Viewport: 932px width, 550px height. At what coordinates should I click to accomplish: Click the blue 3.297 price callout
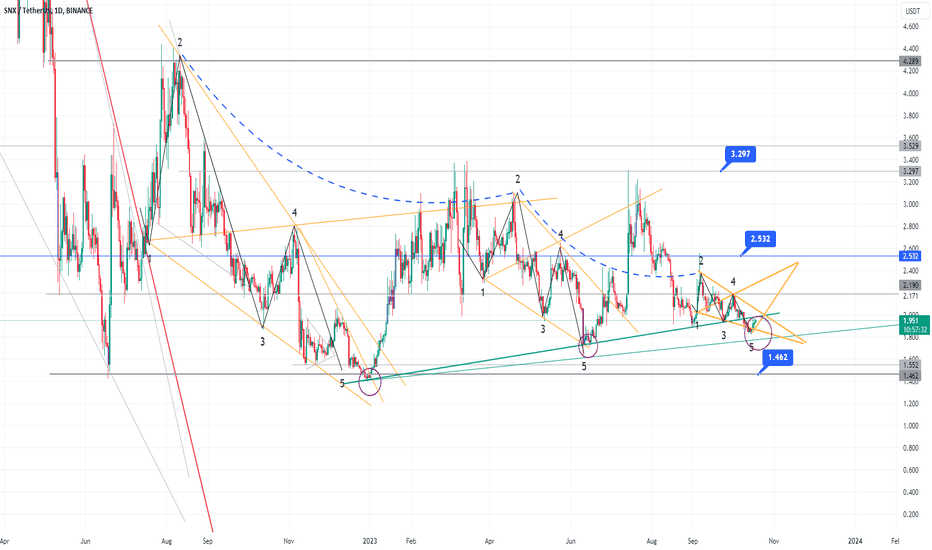[740, 155]
